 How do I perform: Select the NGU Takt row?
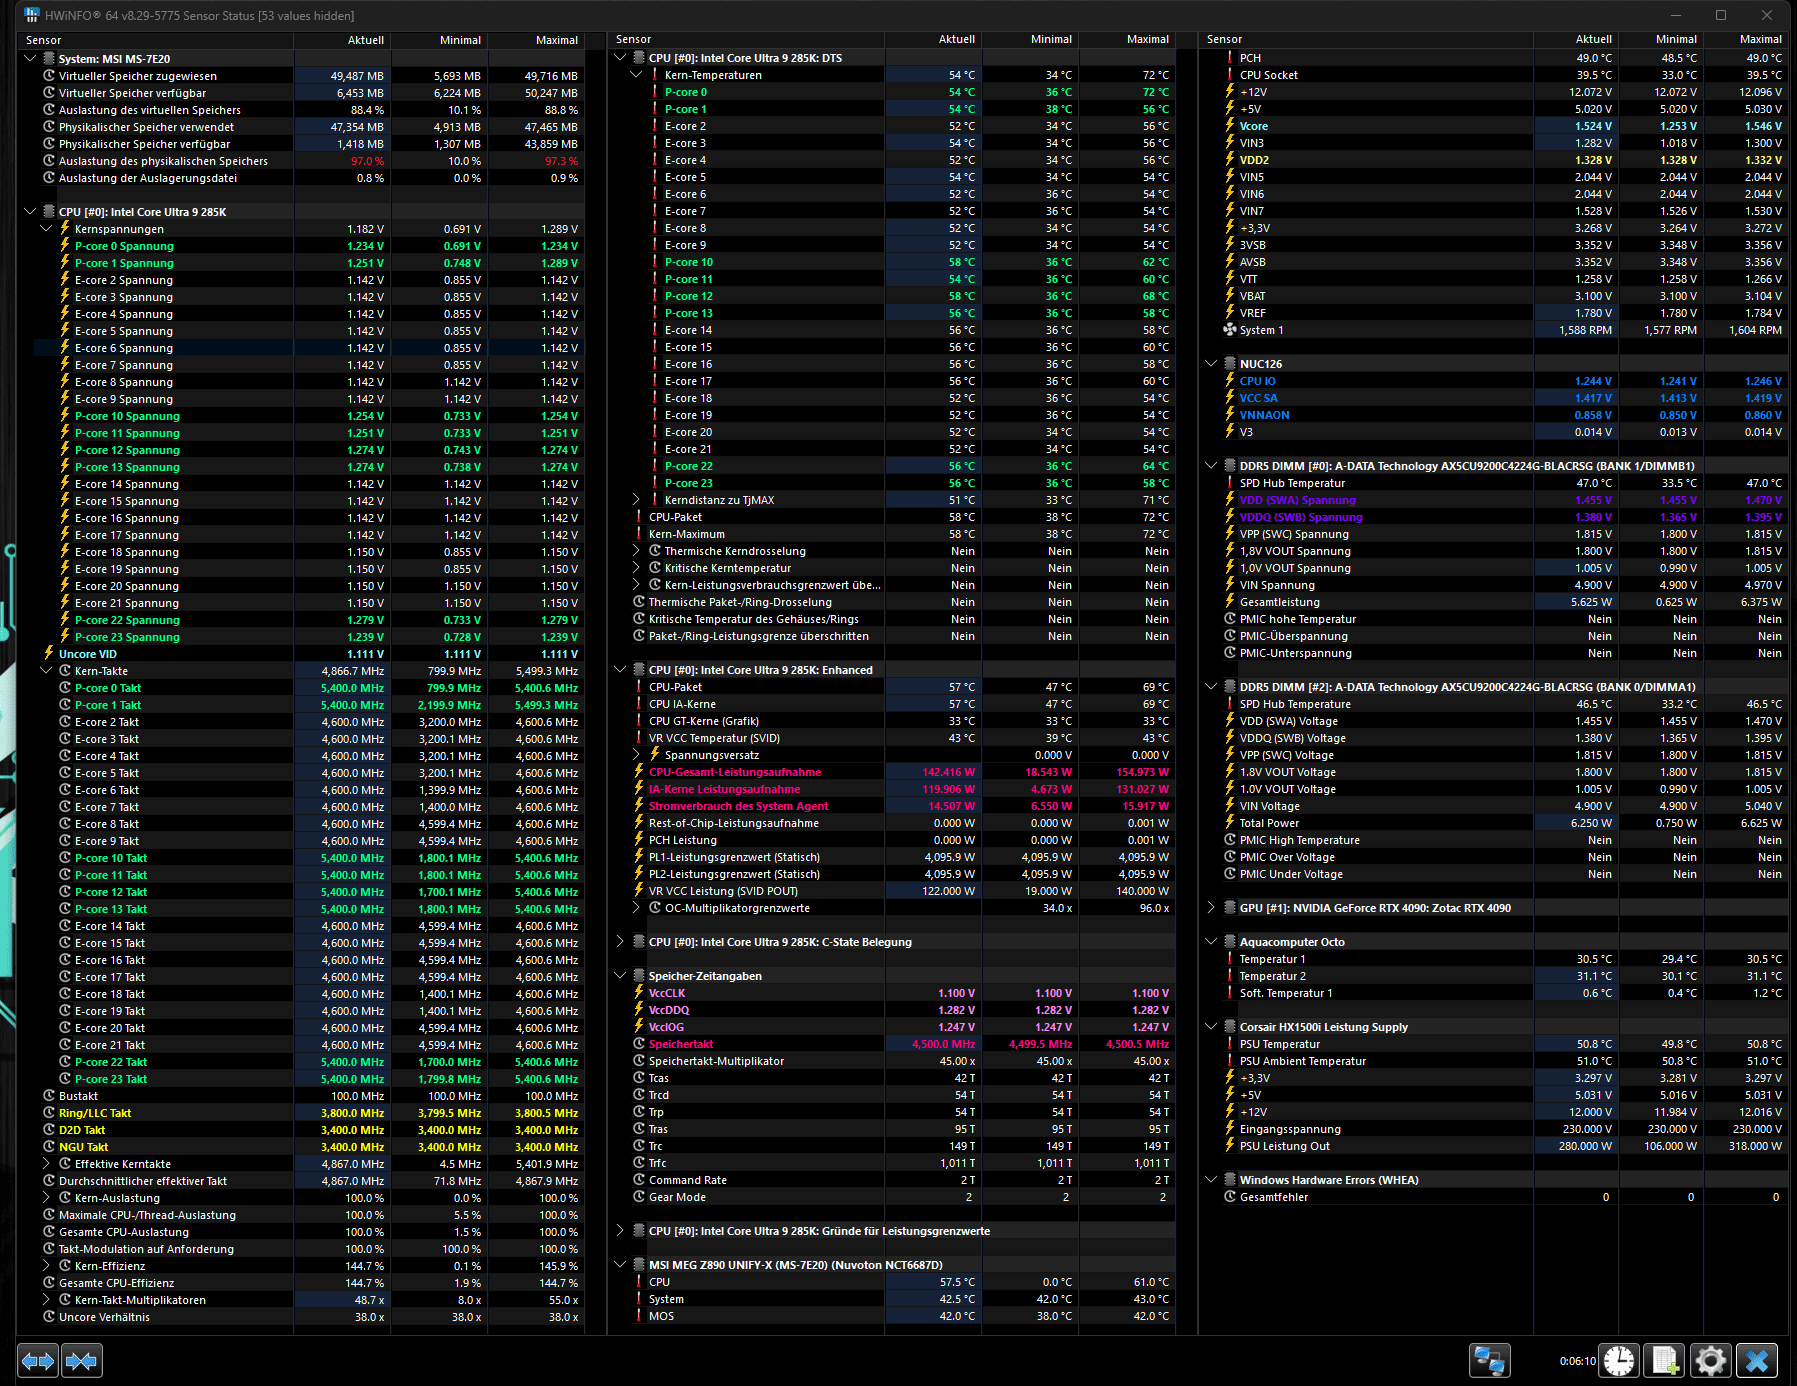308,1147
